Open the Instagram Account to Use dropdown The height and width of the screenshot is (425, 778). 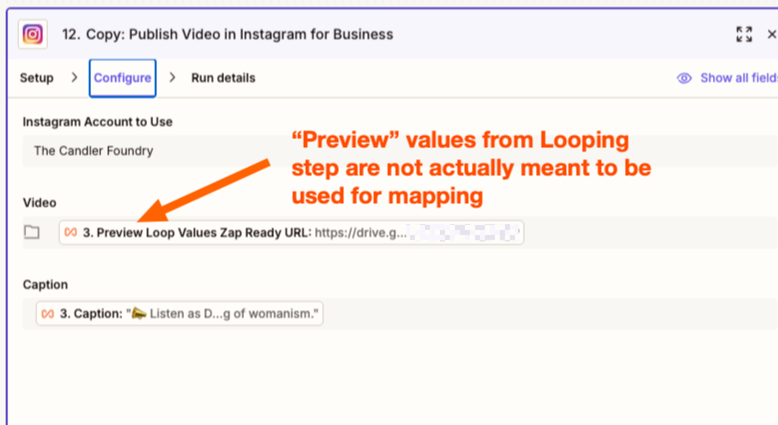[400, 152]
